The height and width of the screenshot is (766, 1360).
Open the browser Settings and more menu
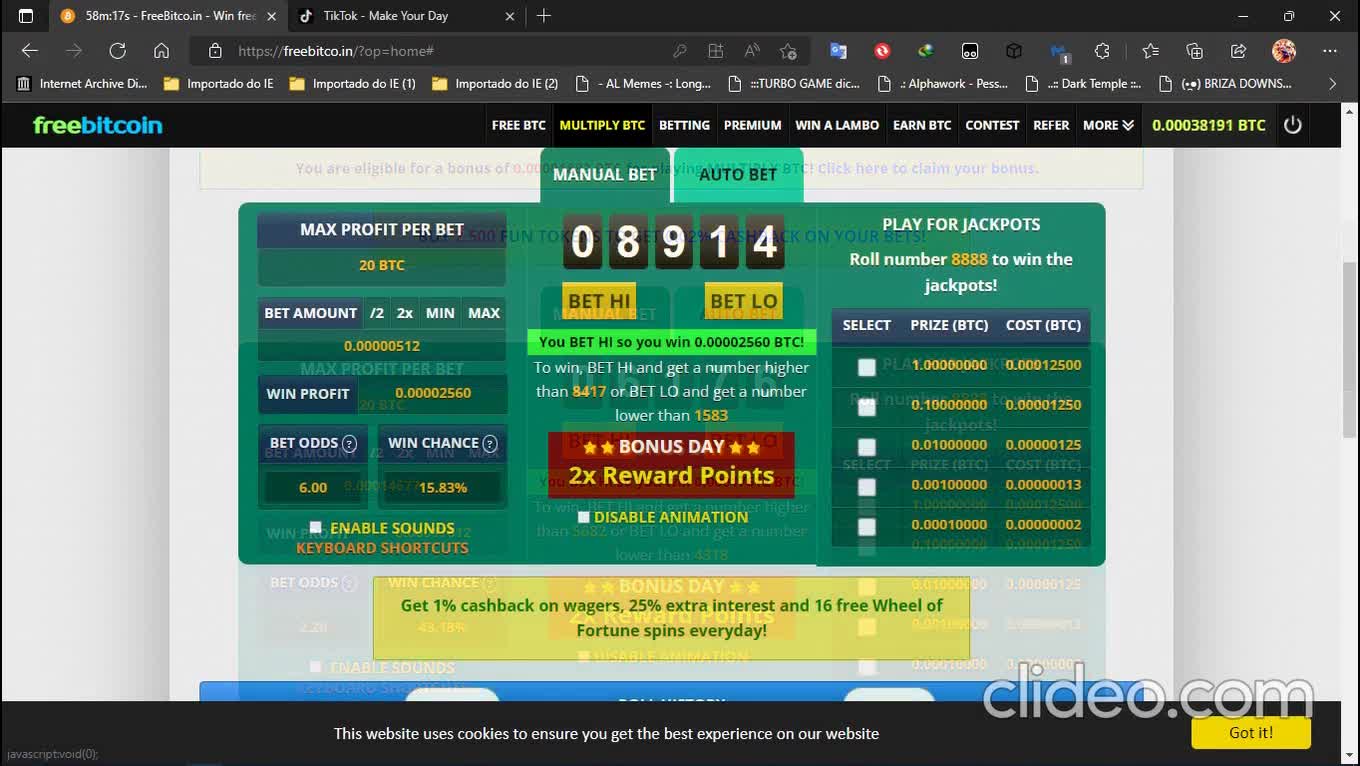tap(1329, 51)
